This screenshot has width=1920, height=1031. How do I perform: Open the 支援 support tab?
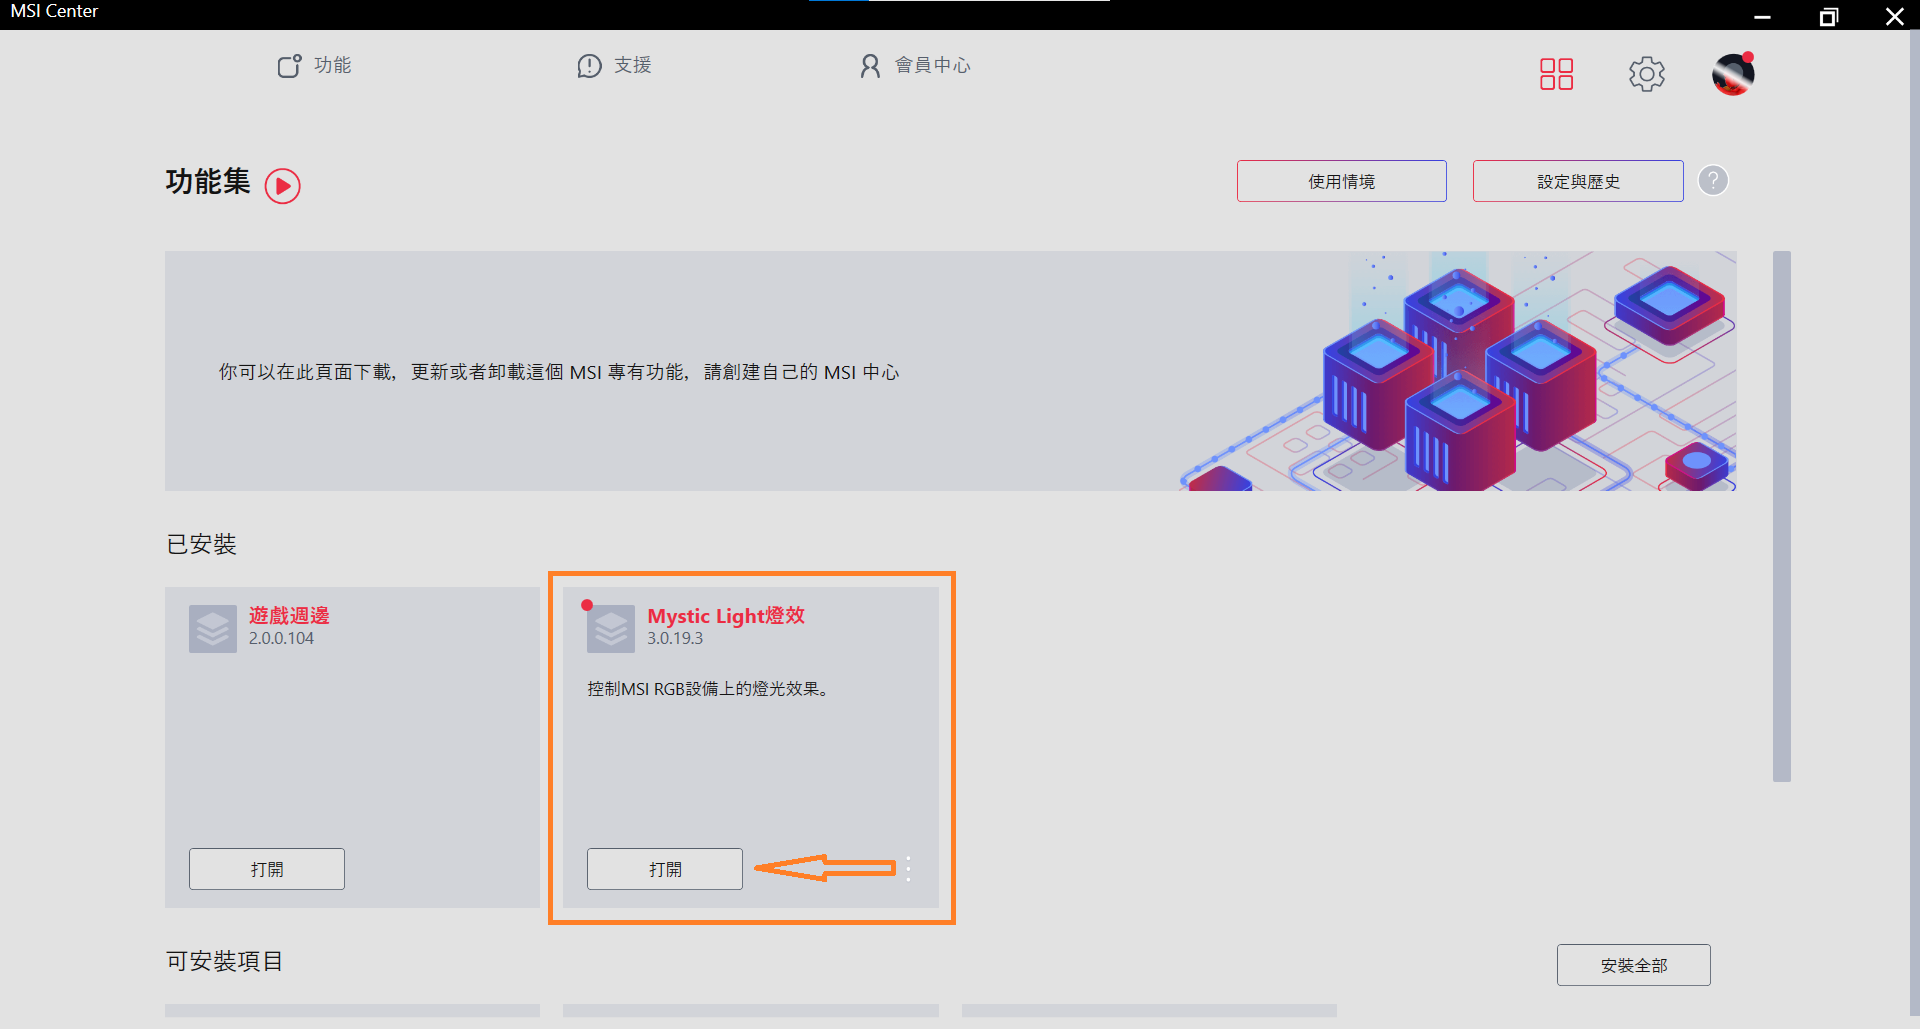[614, 66]
